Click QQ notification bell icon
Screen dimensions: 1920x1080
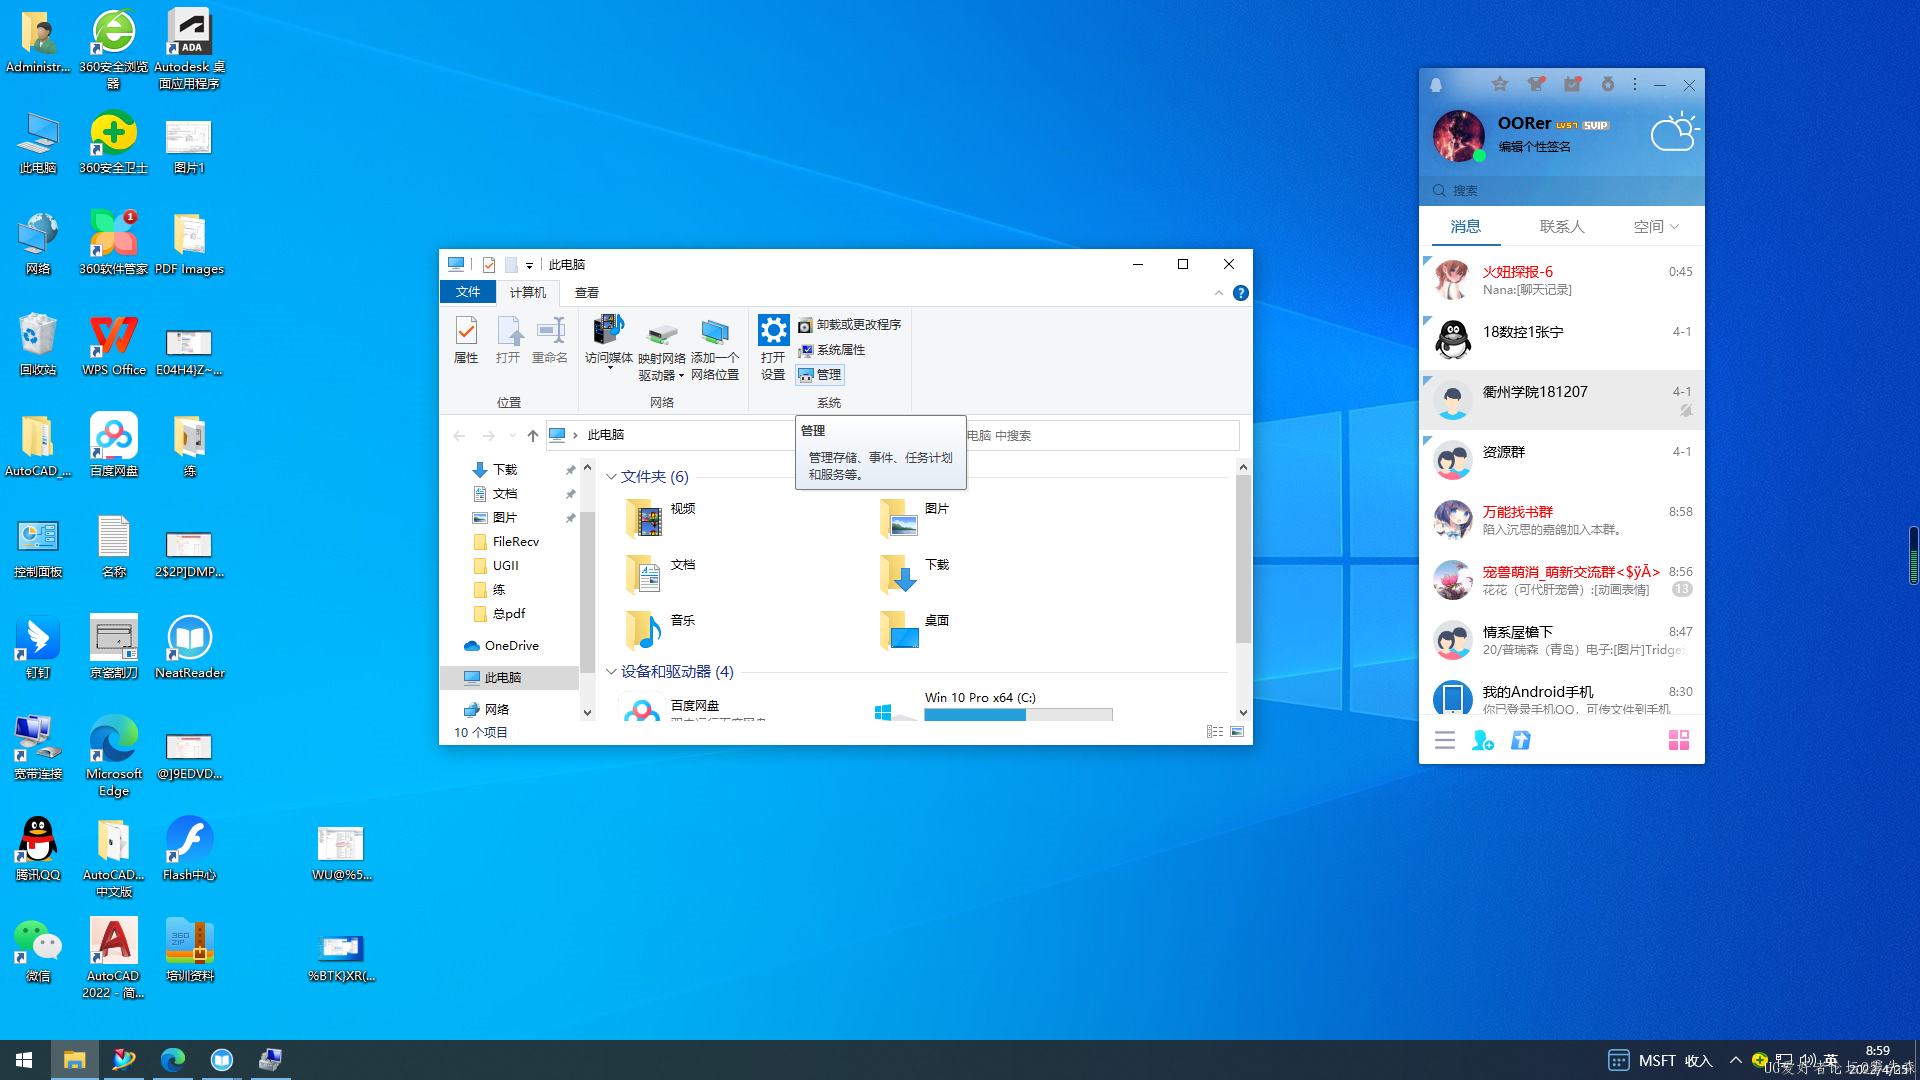pos(1436,85)
